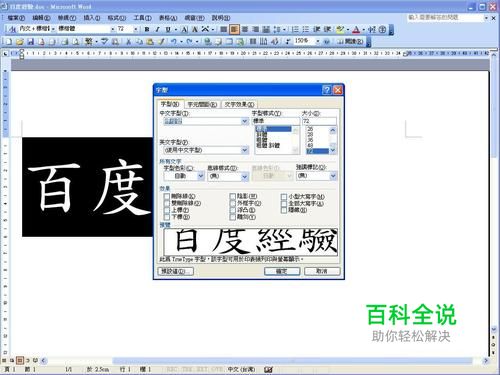Click the 閱讀 Read button in toolbar
The height and width of the screenshot is (375, 500).
350,42
